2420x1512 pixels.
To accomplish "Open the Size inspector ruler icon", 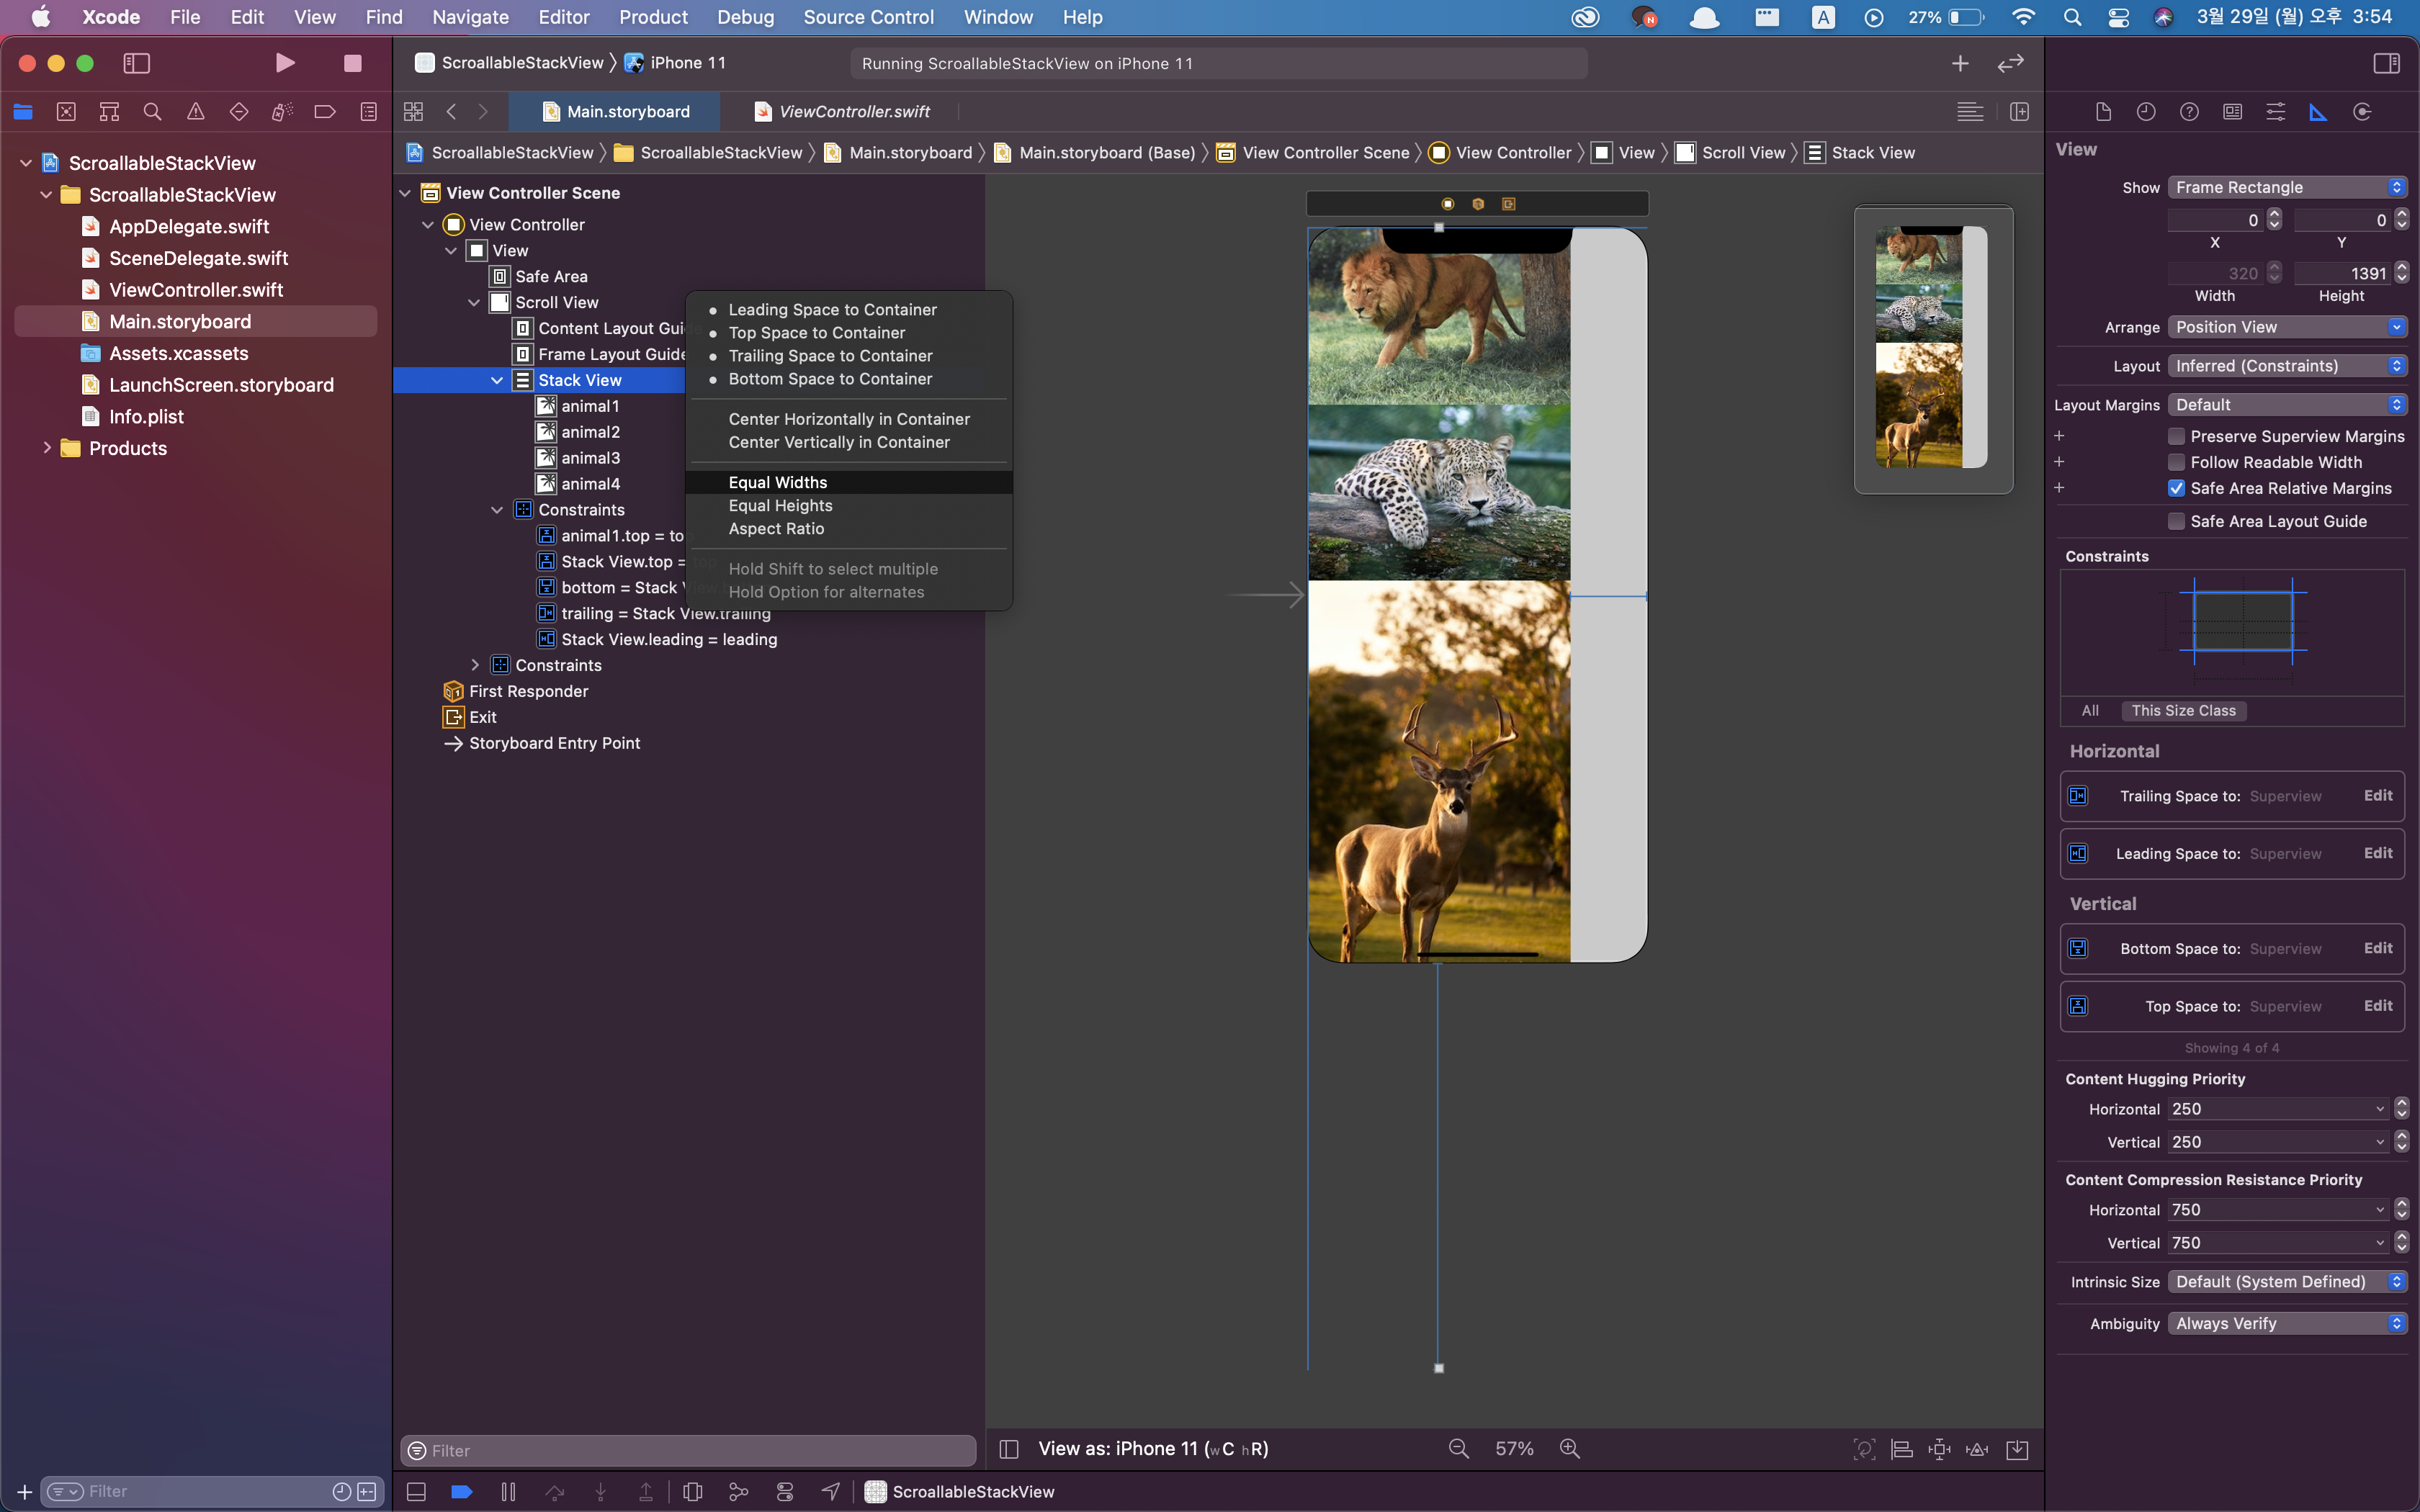I will (2318, 112).
